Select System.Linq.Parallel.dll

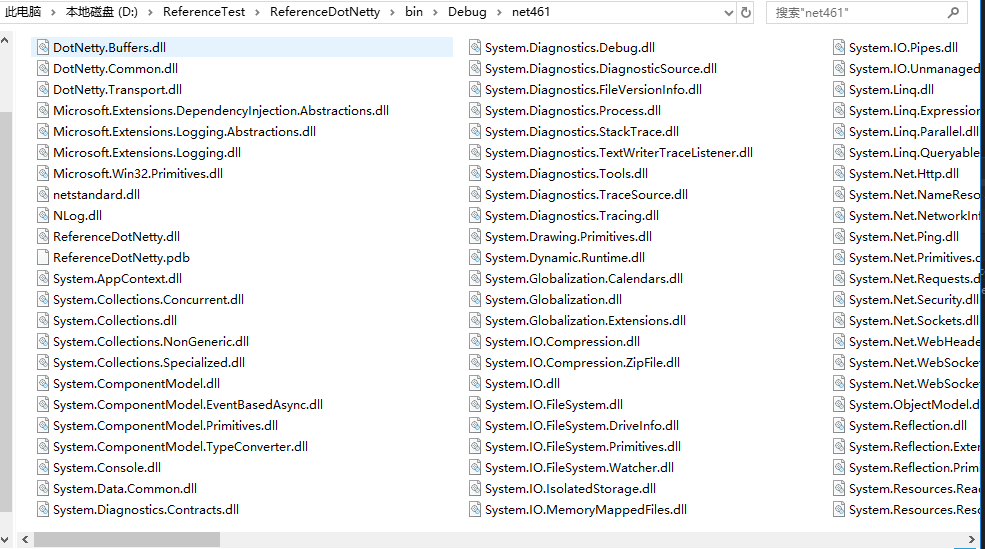(x=913, y=132)
